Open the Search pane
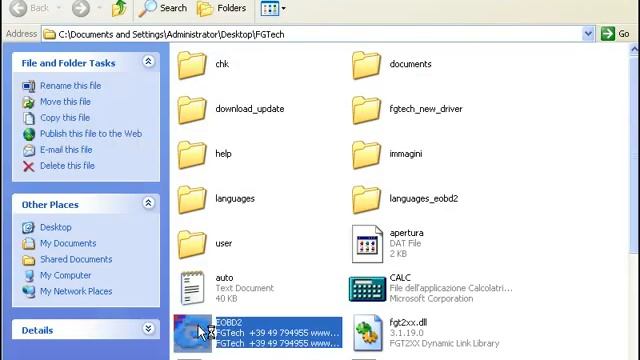The image size is (640, 360). click(162, 8)
